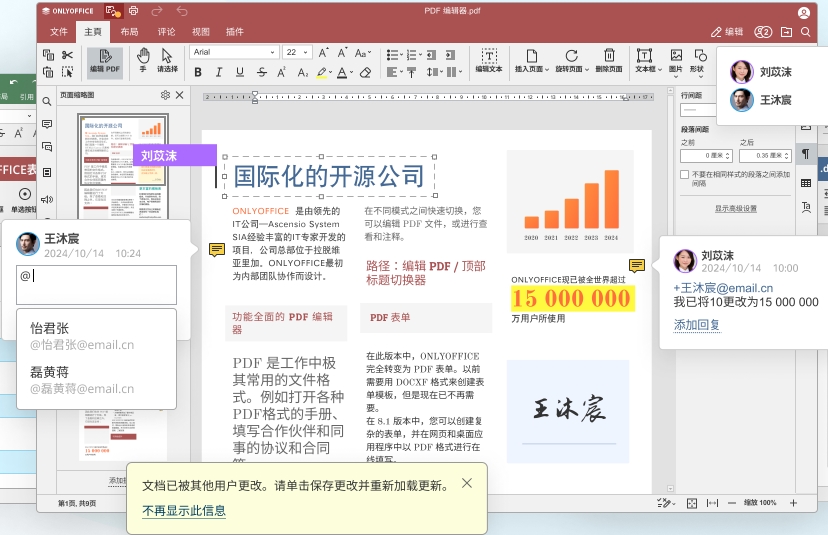828x535 pixels.
Task: Click the Decrease indent icon
Action: [431, 54]
